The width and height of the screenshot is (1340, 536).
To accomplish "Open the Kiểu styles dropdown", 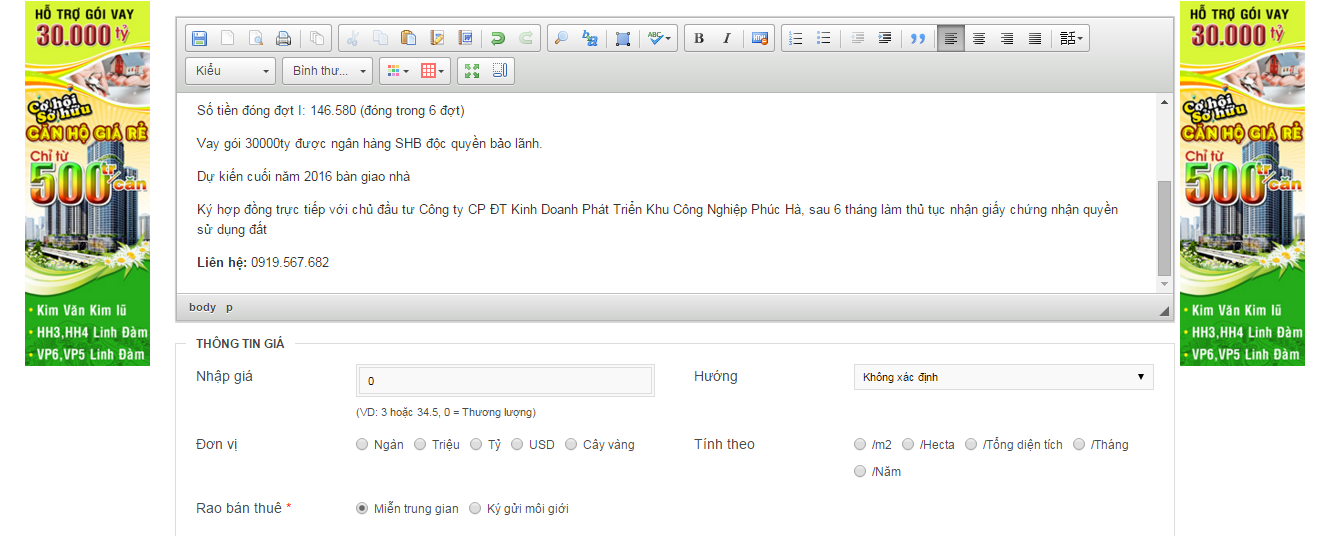I will [230, 71].
